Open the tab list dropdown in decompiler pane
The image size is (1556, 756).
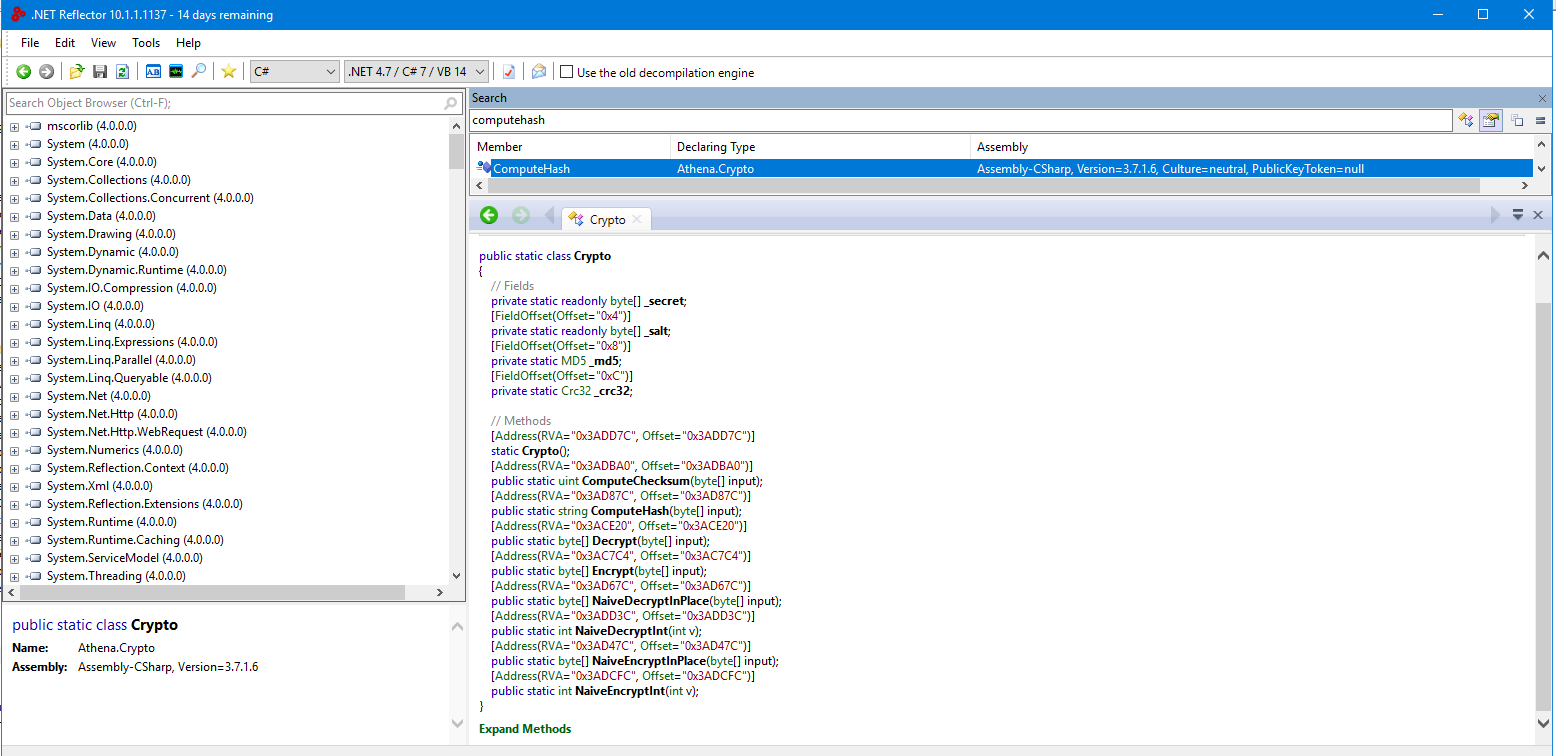coord(1518,215)
